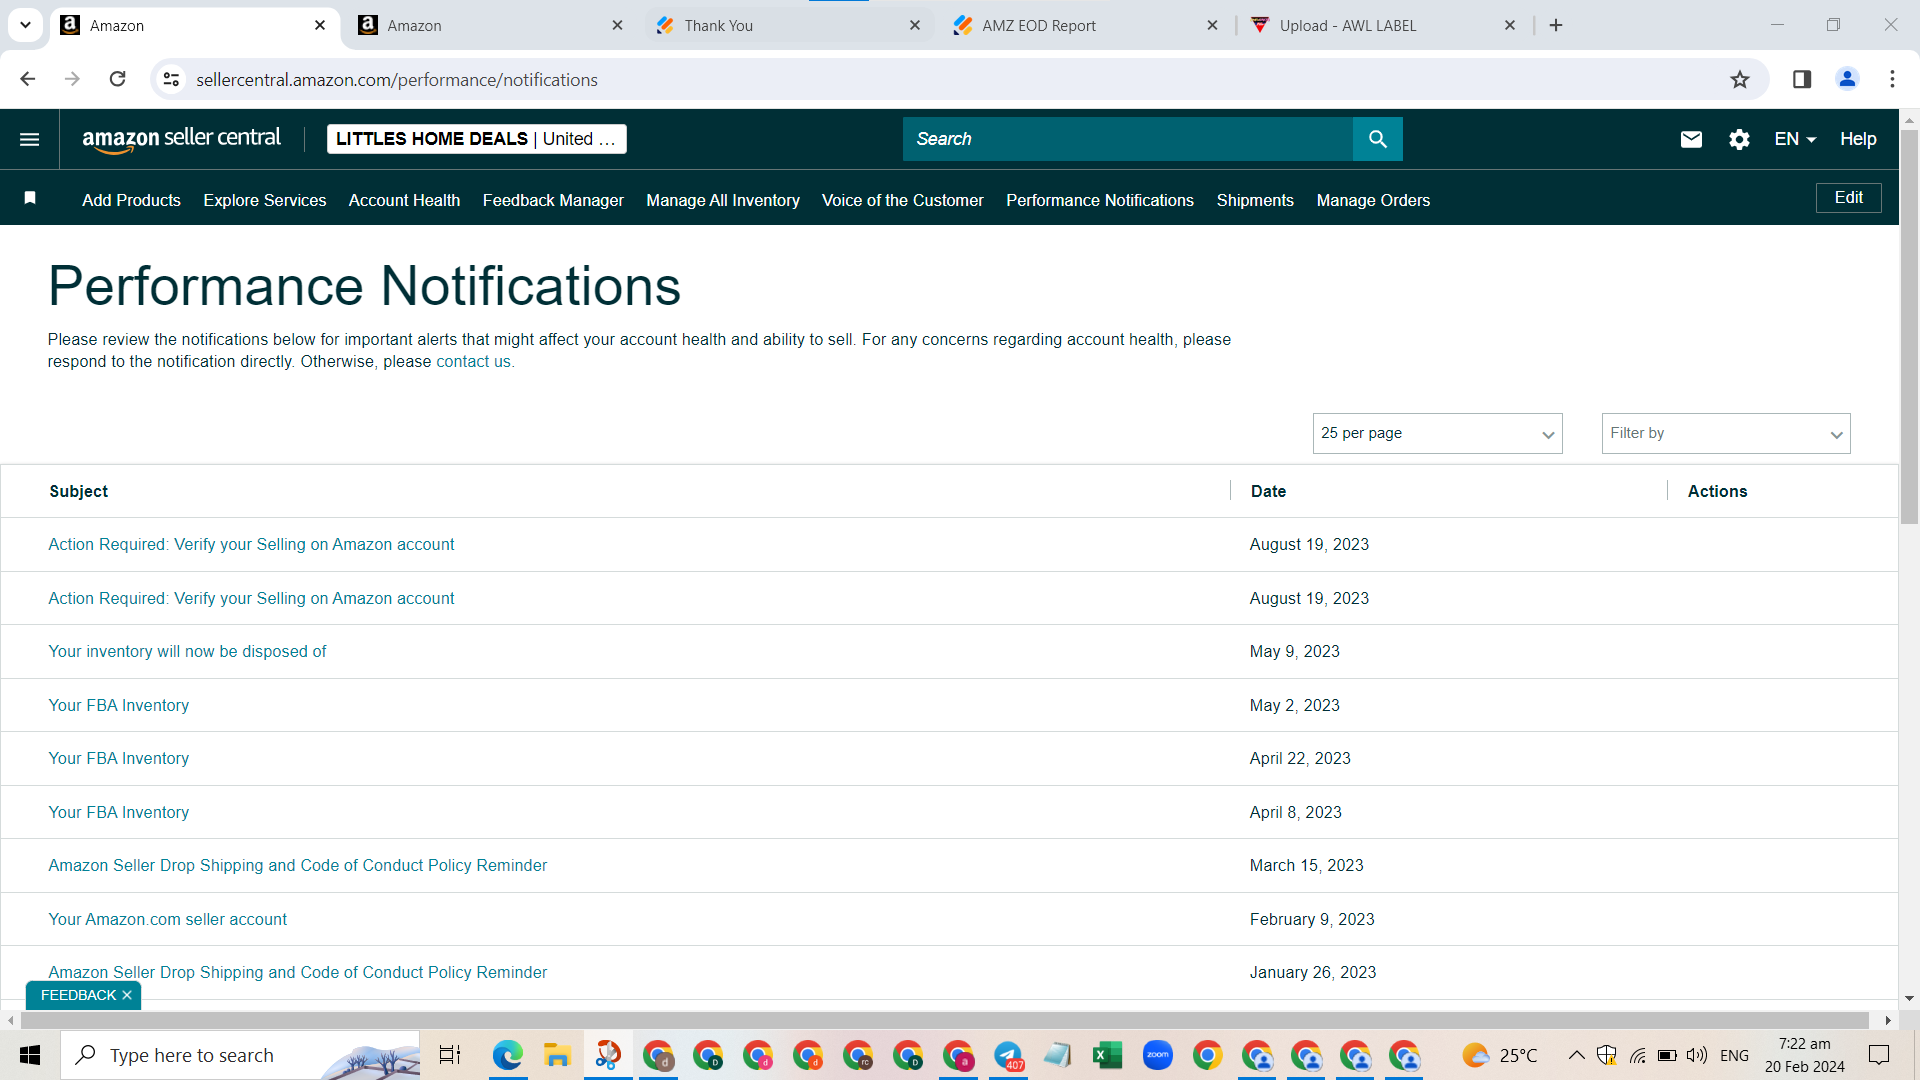
Task: Open Chrome's three-dot menu
Action: pyautogui.click(x=1892, y=80)
